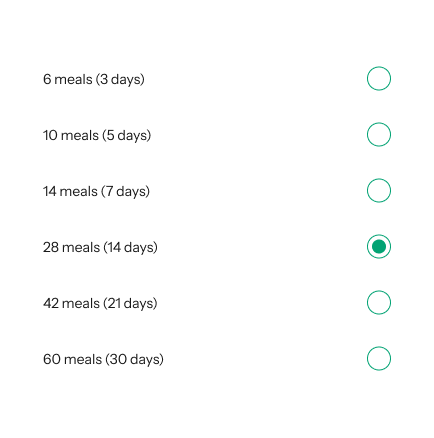Click the "(21 days)" text in the list

point(130,304)
